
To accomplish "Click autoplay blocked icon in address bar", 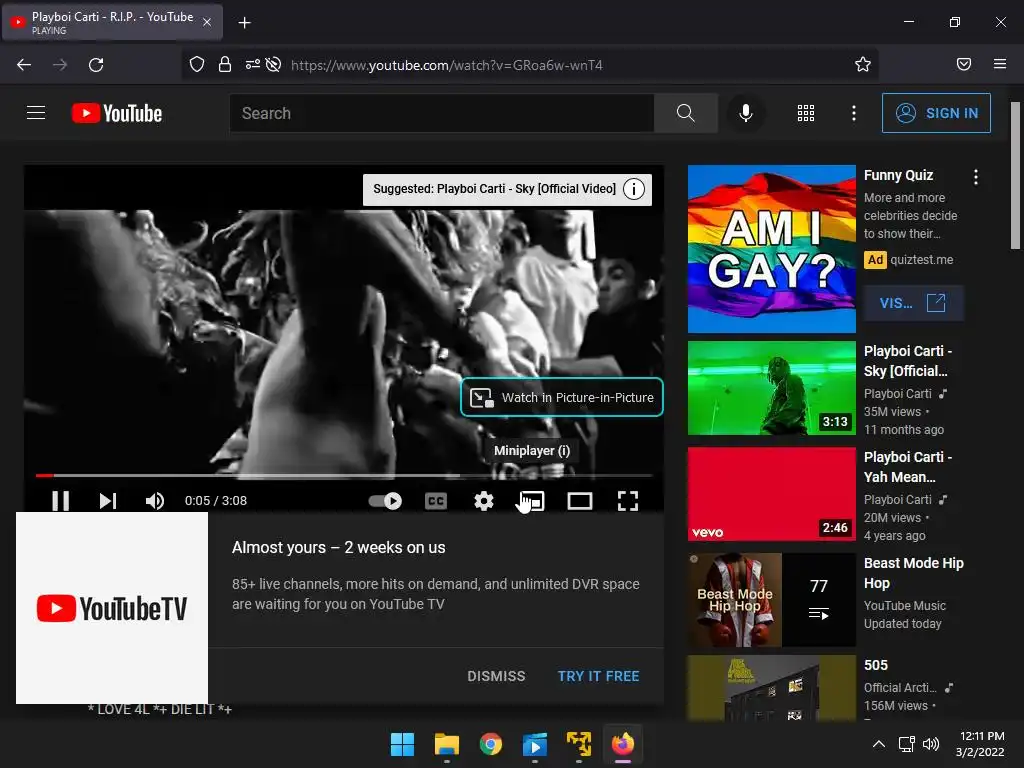I will tap(274, 64).
